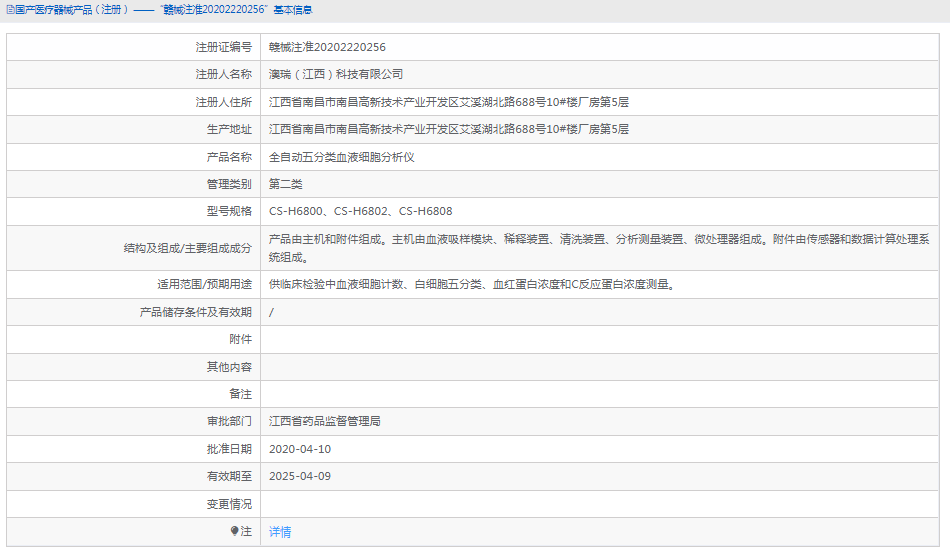Click the 产品储存条件及有效期 label
This screenshot has height=552, width=950.
click(195, 312)
